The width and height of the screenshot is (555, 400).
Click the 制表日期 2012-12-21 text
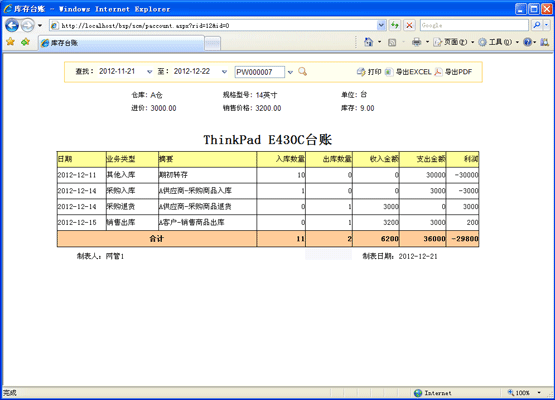tap(400, 256)
